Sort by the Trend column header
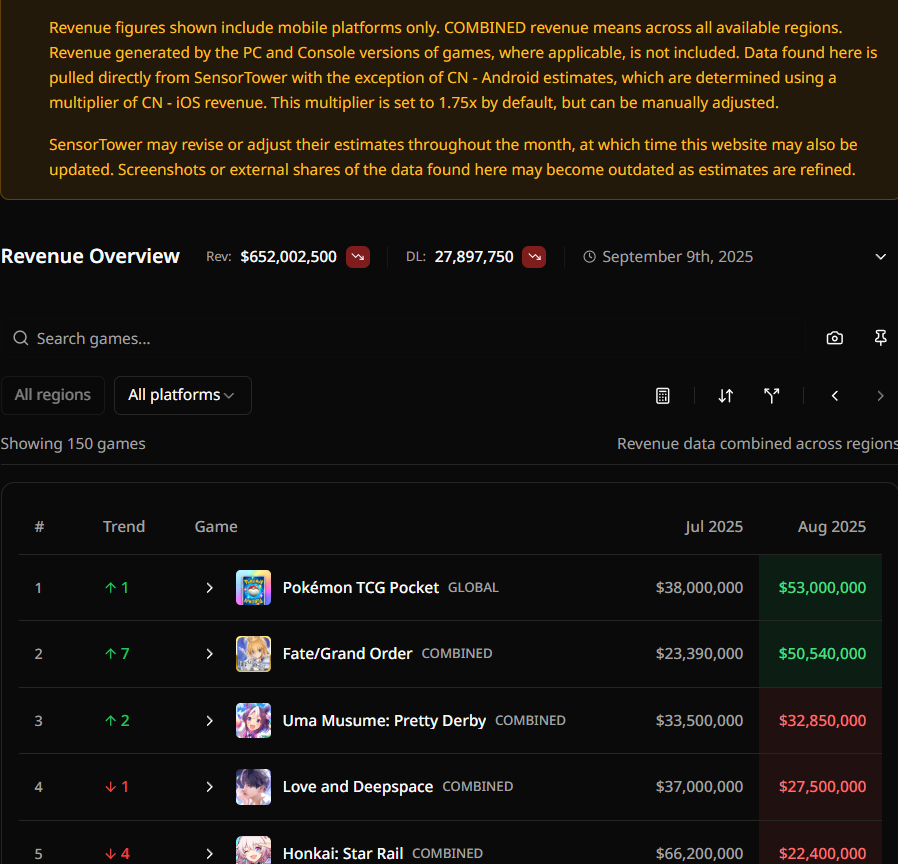The width and height of the screenshot is (898, 864). (124, 527)
